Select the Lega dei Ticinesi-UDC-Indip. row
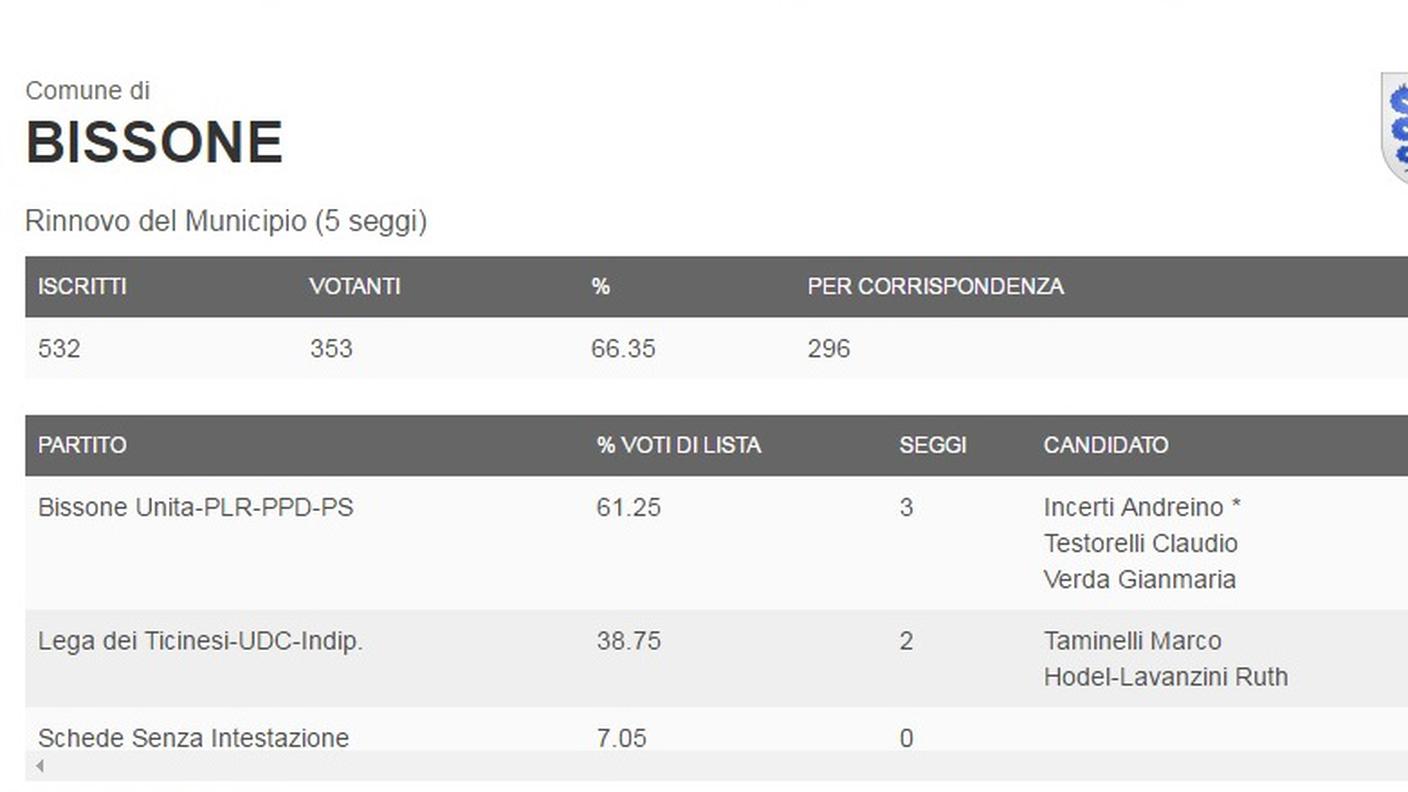The width and height of the screenshot is (1408, 792). click(x=716, y=658)
